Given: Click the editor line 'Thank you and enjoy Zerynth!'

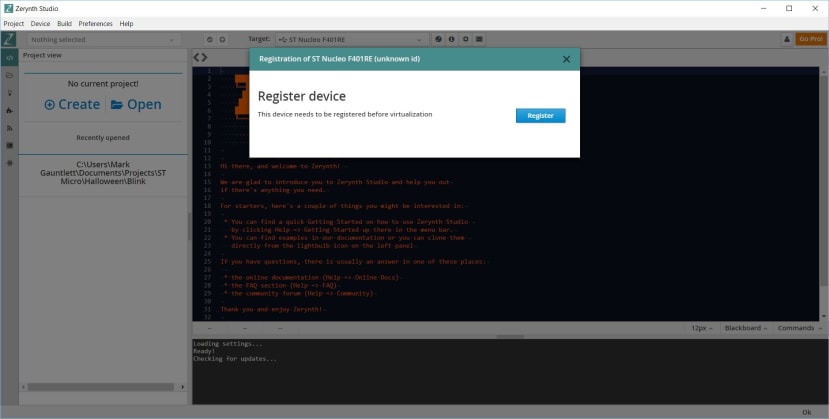Looking at the screenshot, I should pyautogui.click(x=271, y=309).
